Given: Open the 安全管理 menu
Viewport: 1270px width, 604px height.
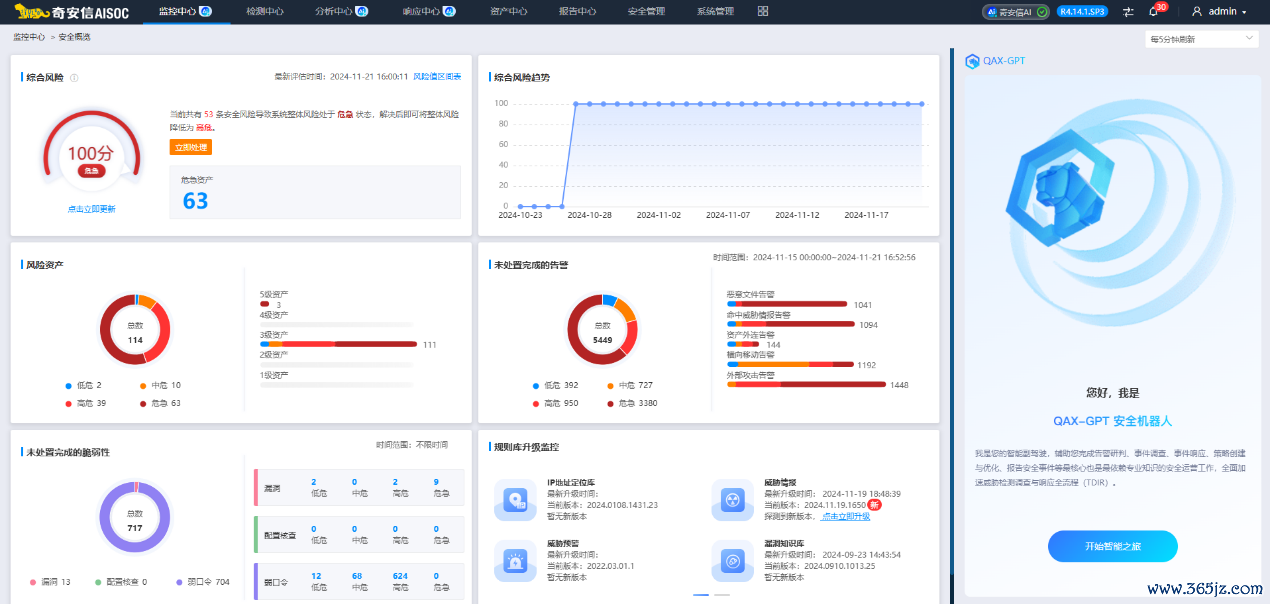Looking at the screenshot, I should pyautogui.click(x=646, y=11).
